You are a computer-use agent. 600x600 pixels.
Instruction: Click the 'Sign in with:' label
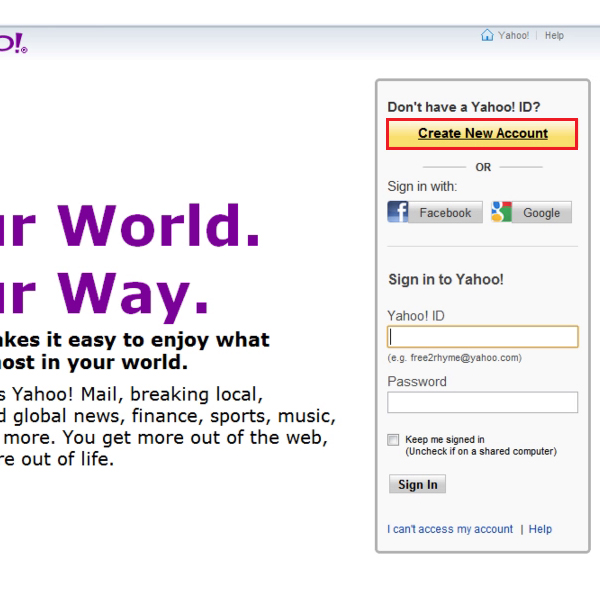click(422, 186)
